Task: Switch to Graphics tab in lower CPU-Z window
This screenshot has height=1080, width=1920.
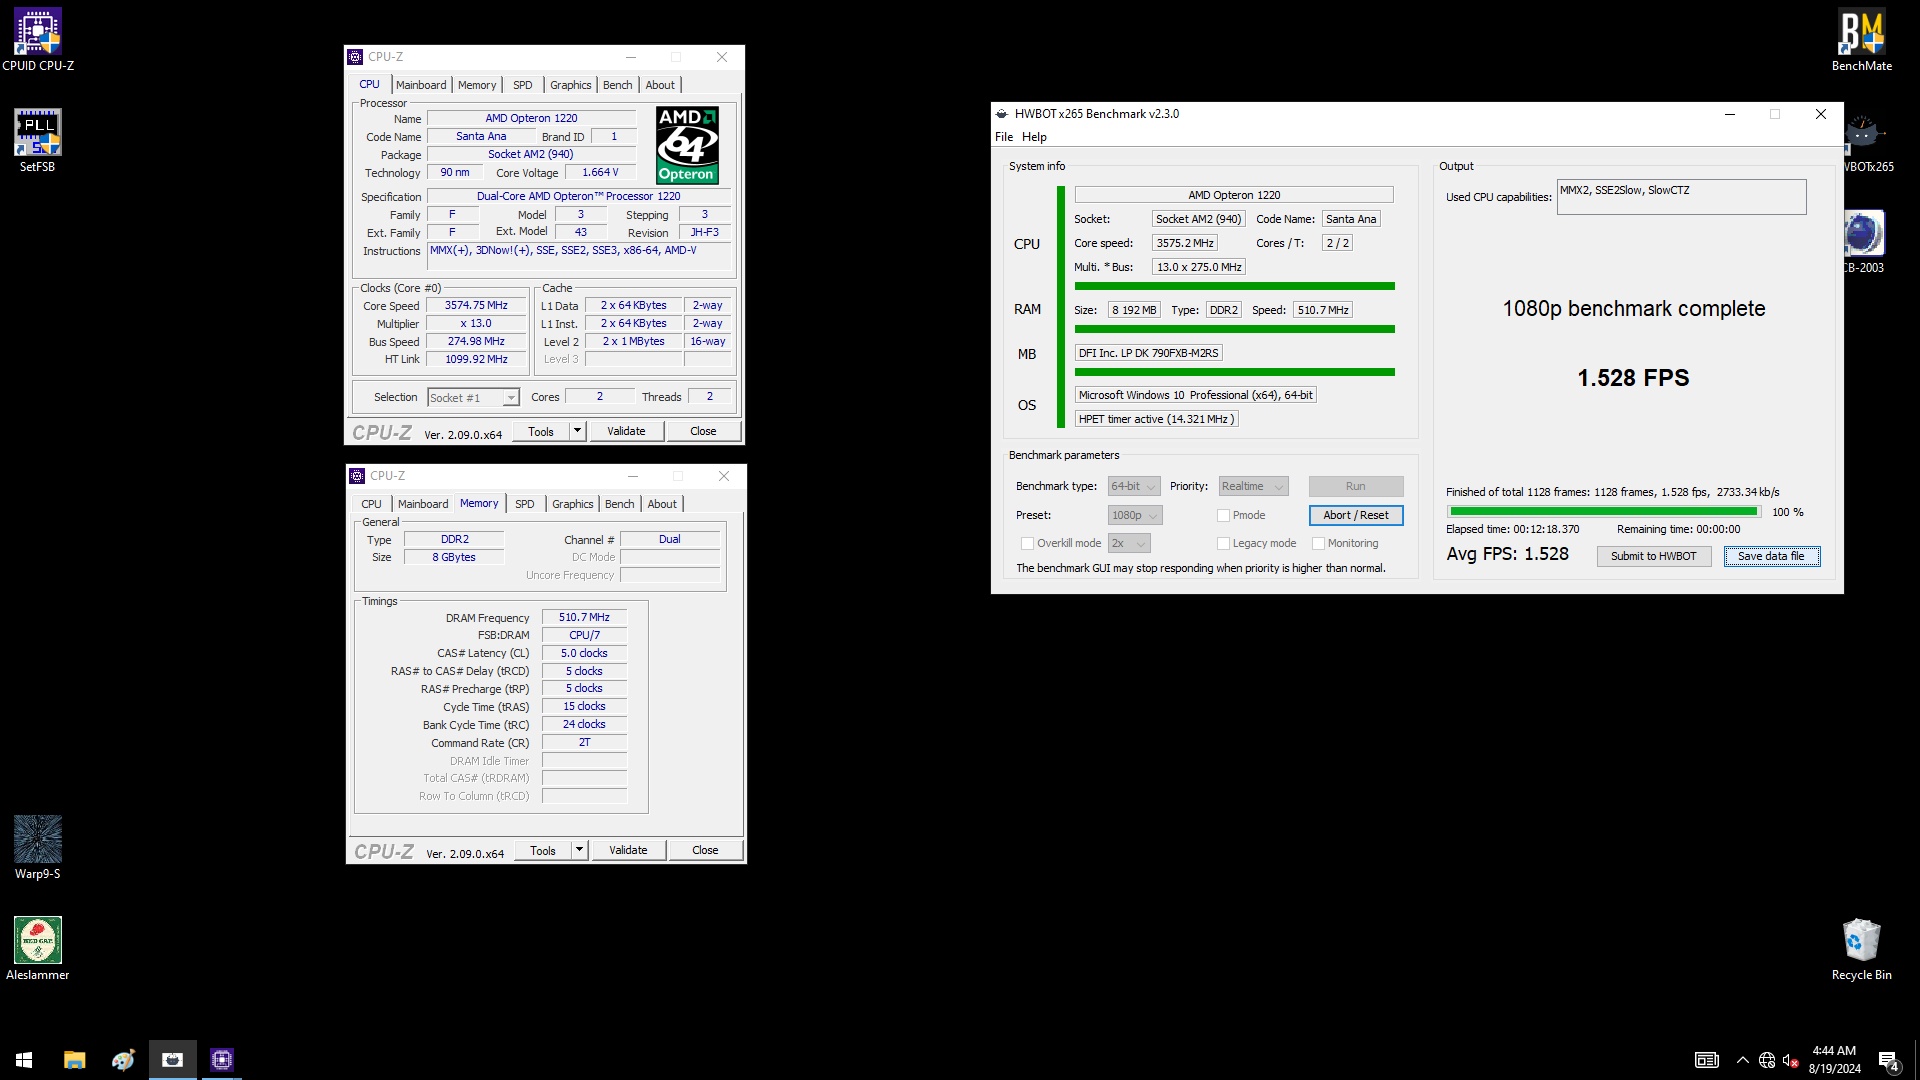Action: [573, 504]
